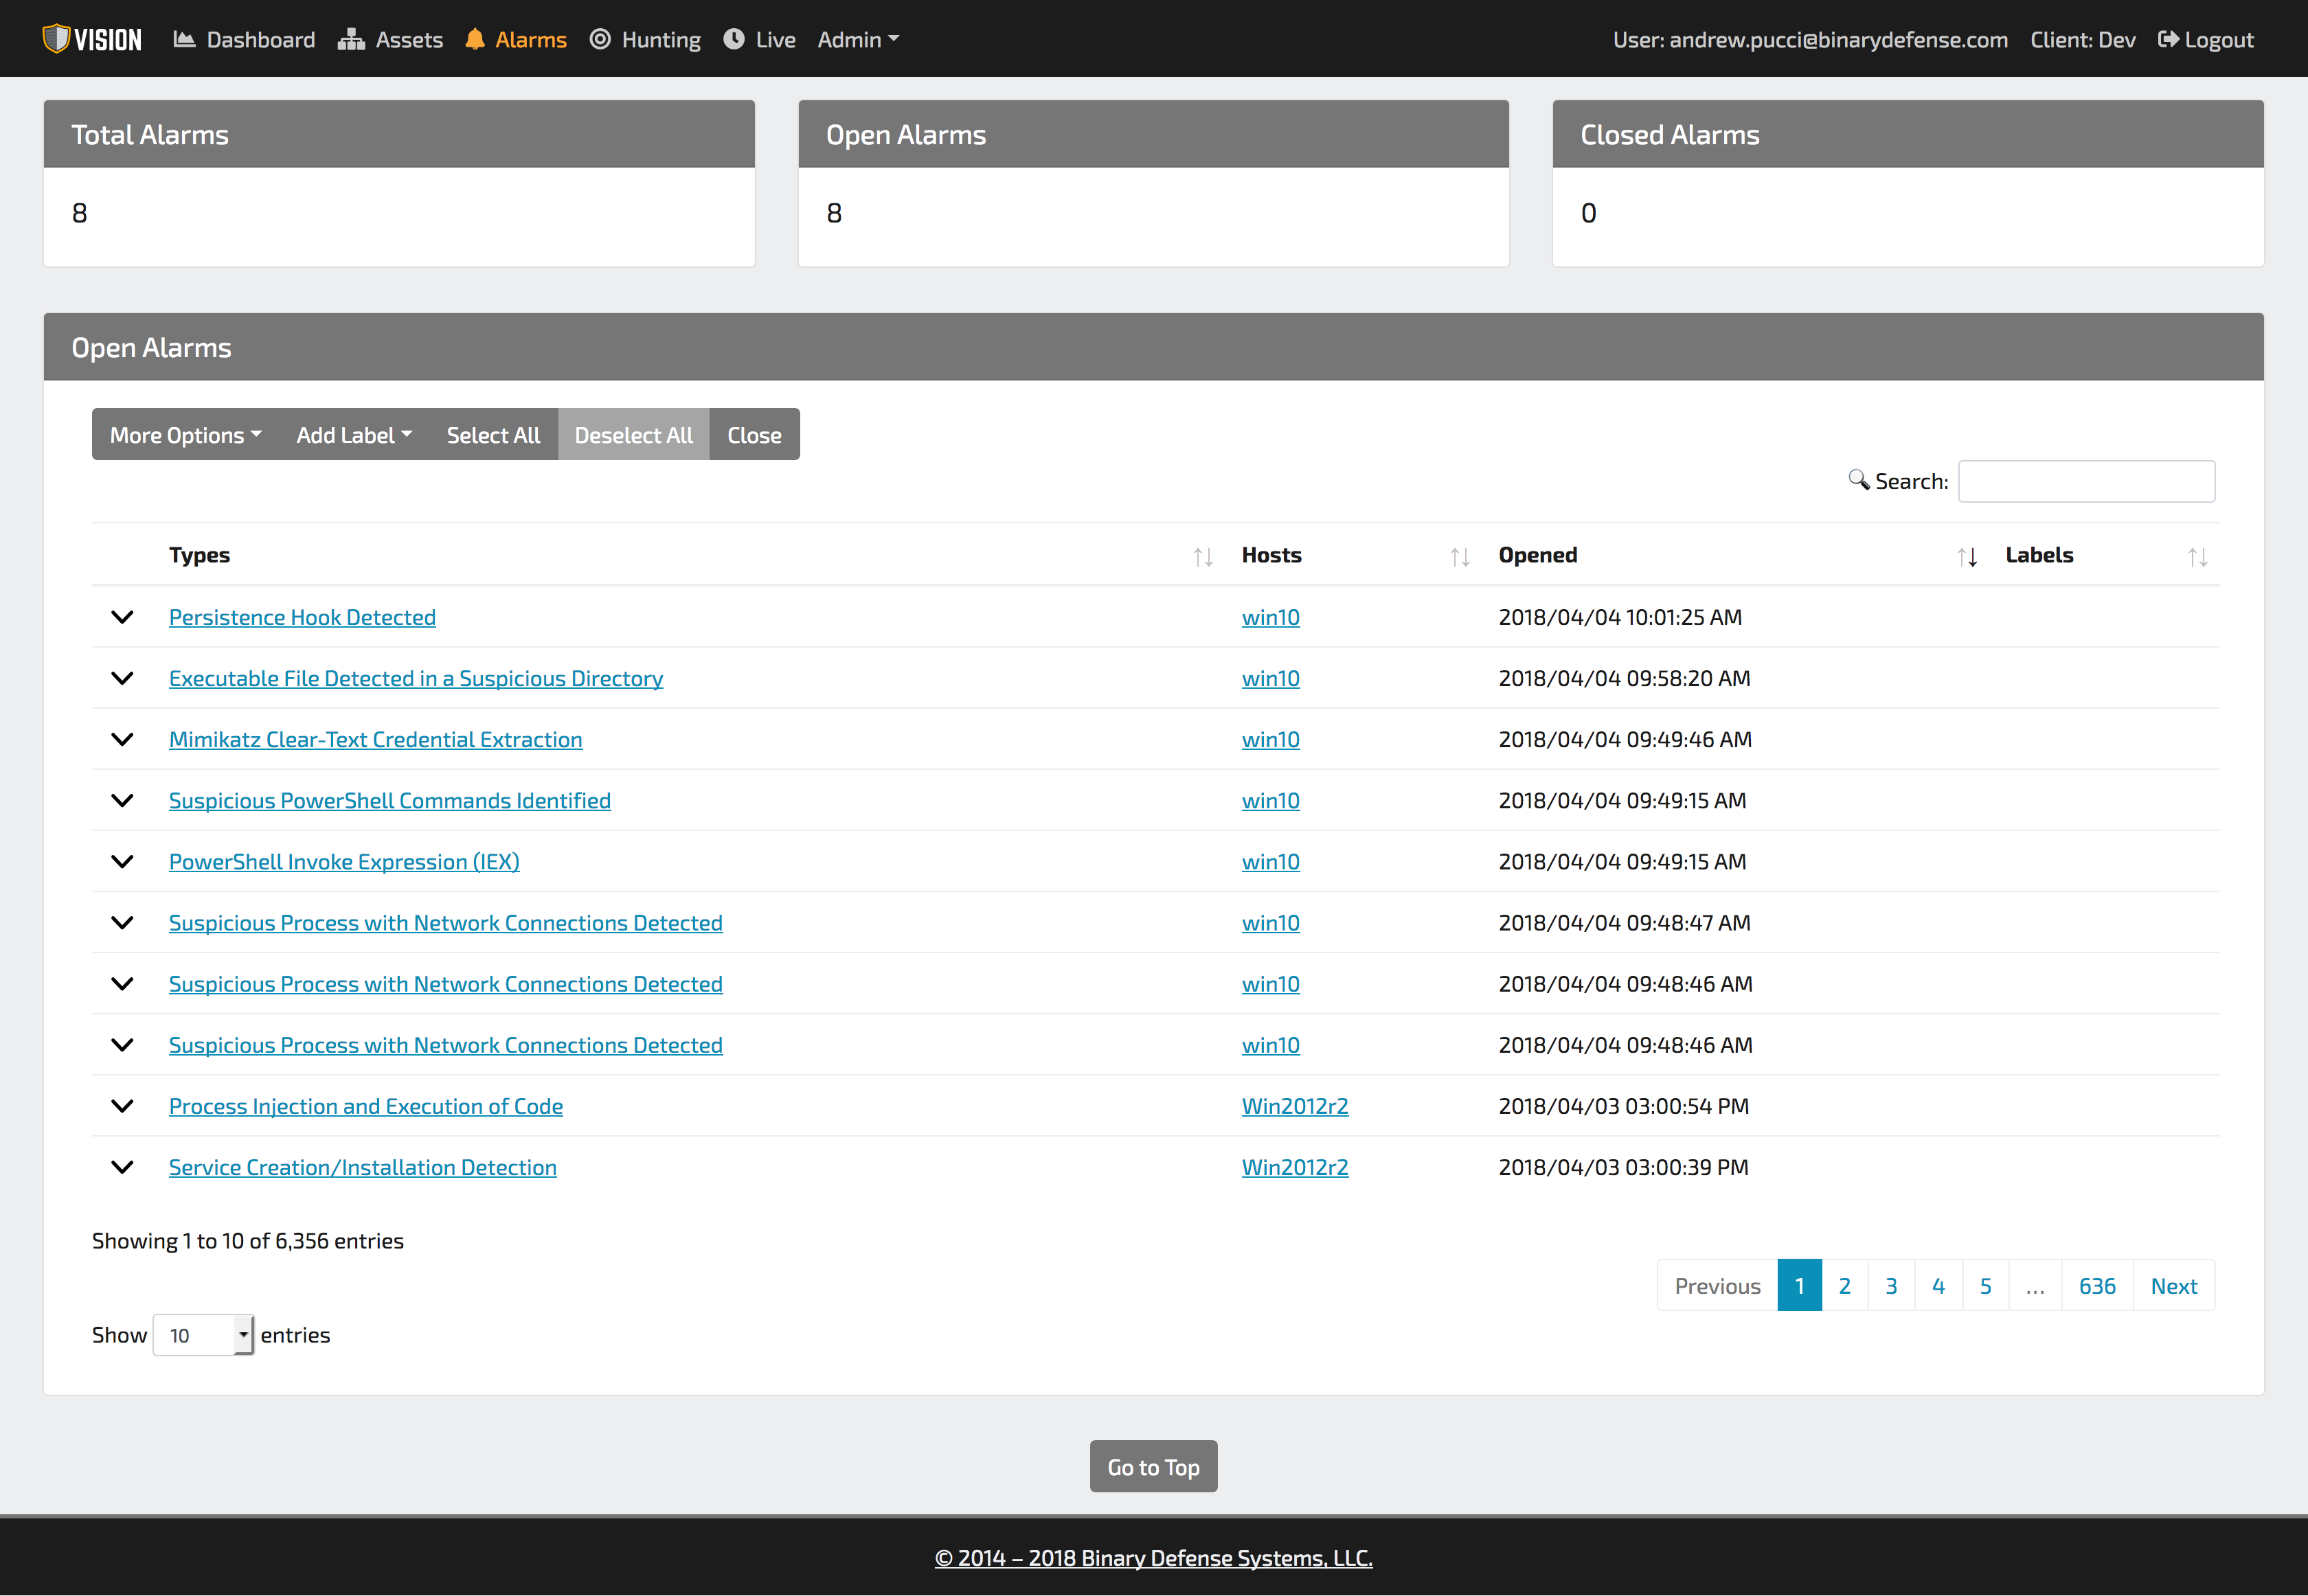Expand the Persistence Hook Detected row
Viewport: 2308px width, 1596px height.
point(122,617)
